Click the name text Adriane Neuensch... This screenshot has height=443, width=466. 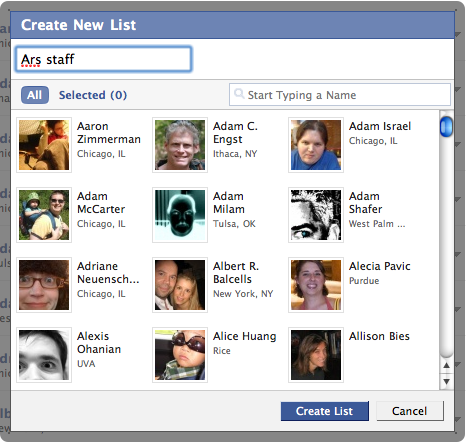tap(108, 273)
